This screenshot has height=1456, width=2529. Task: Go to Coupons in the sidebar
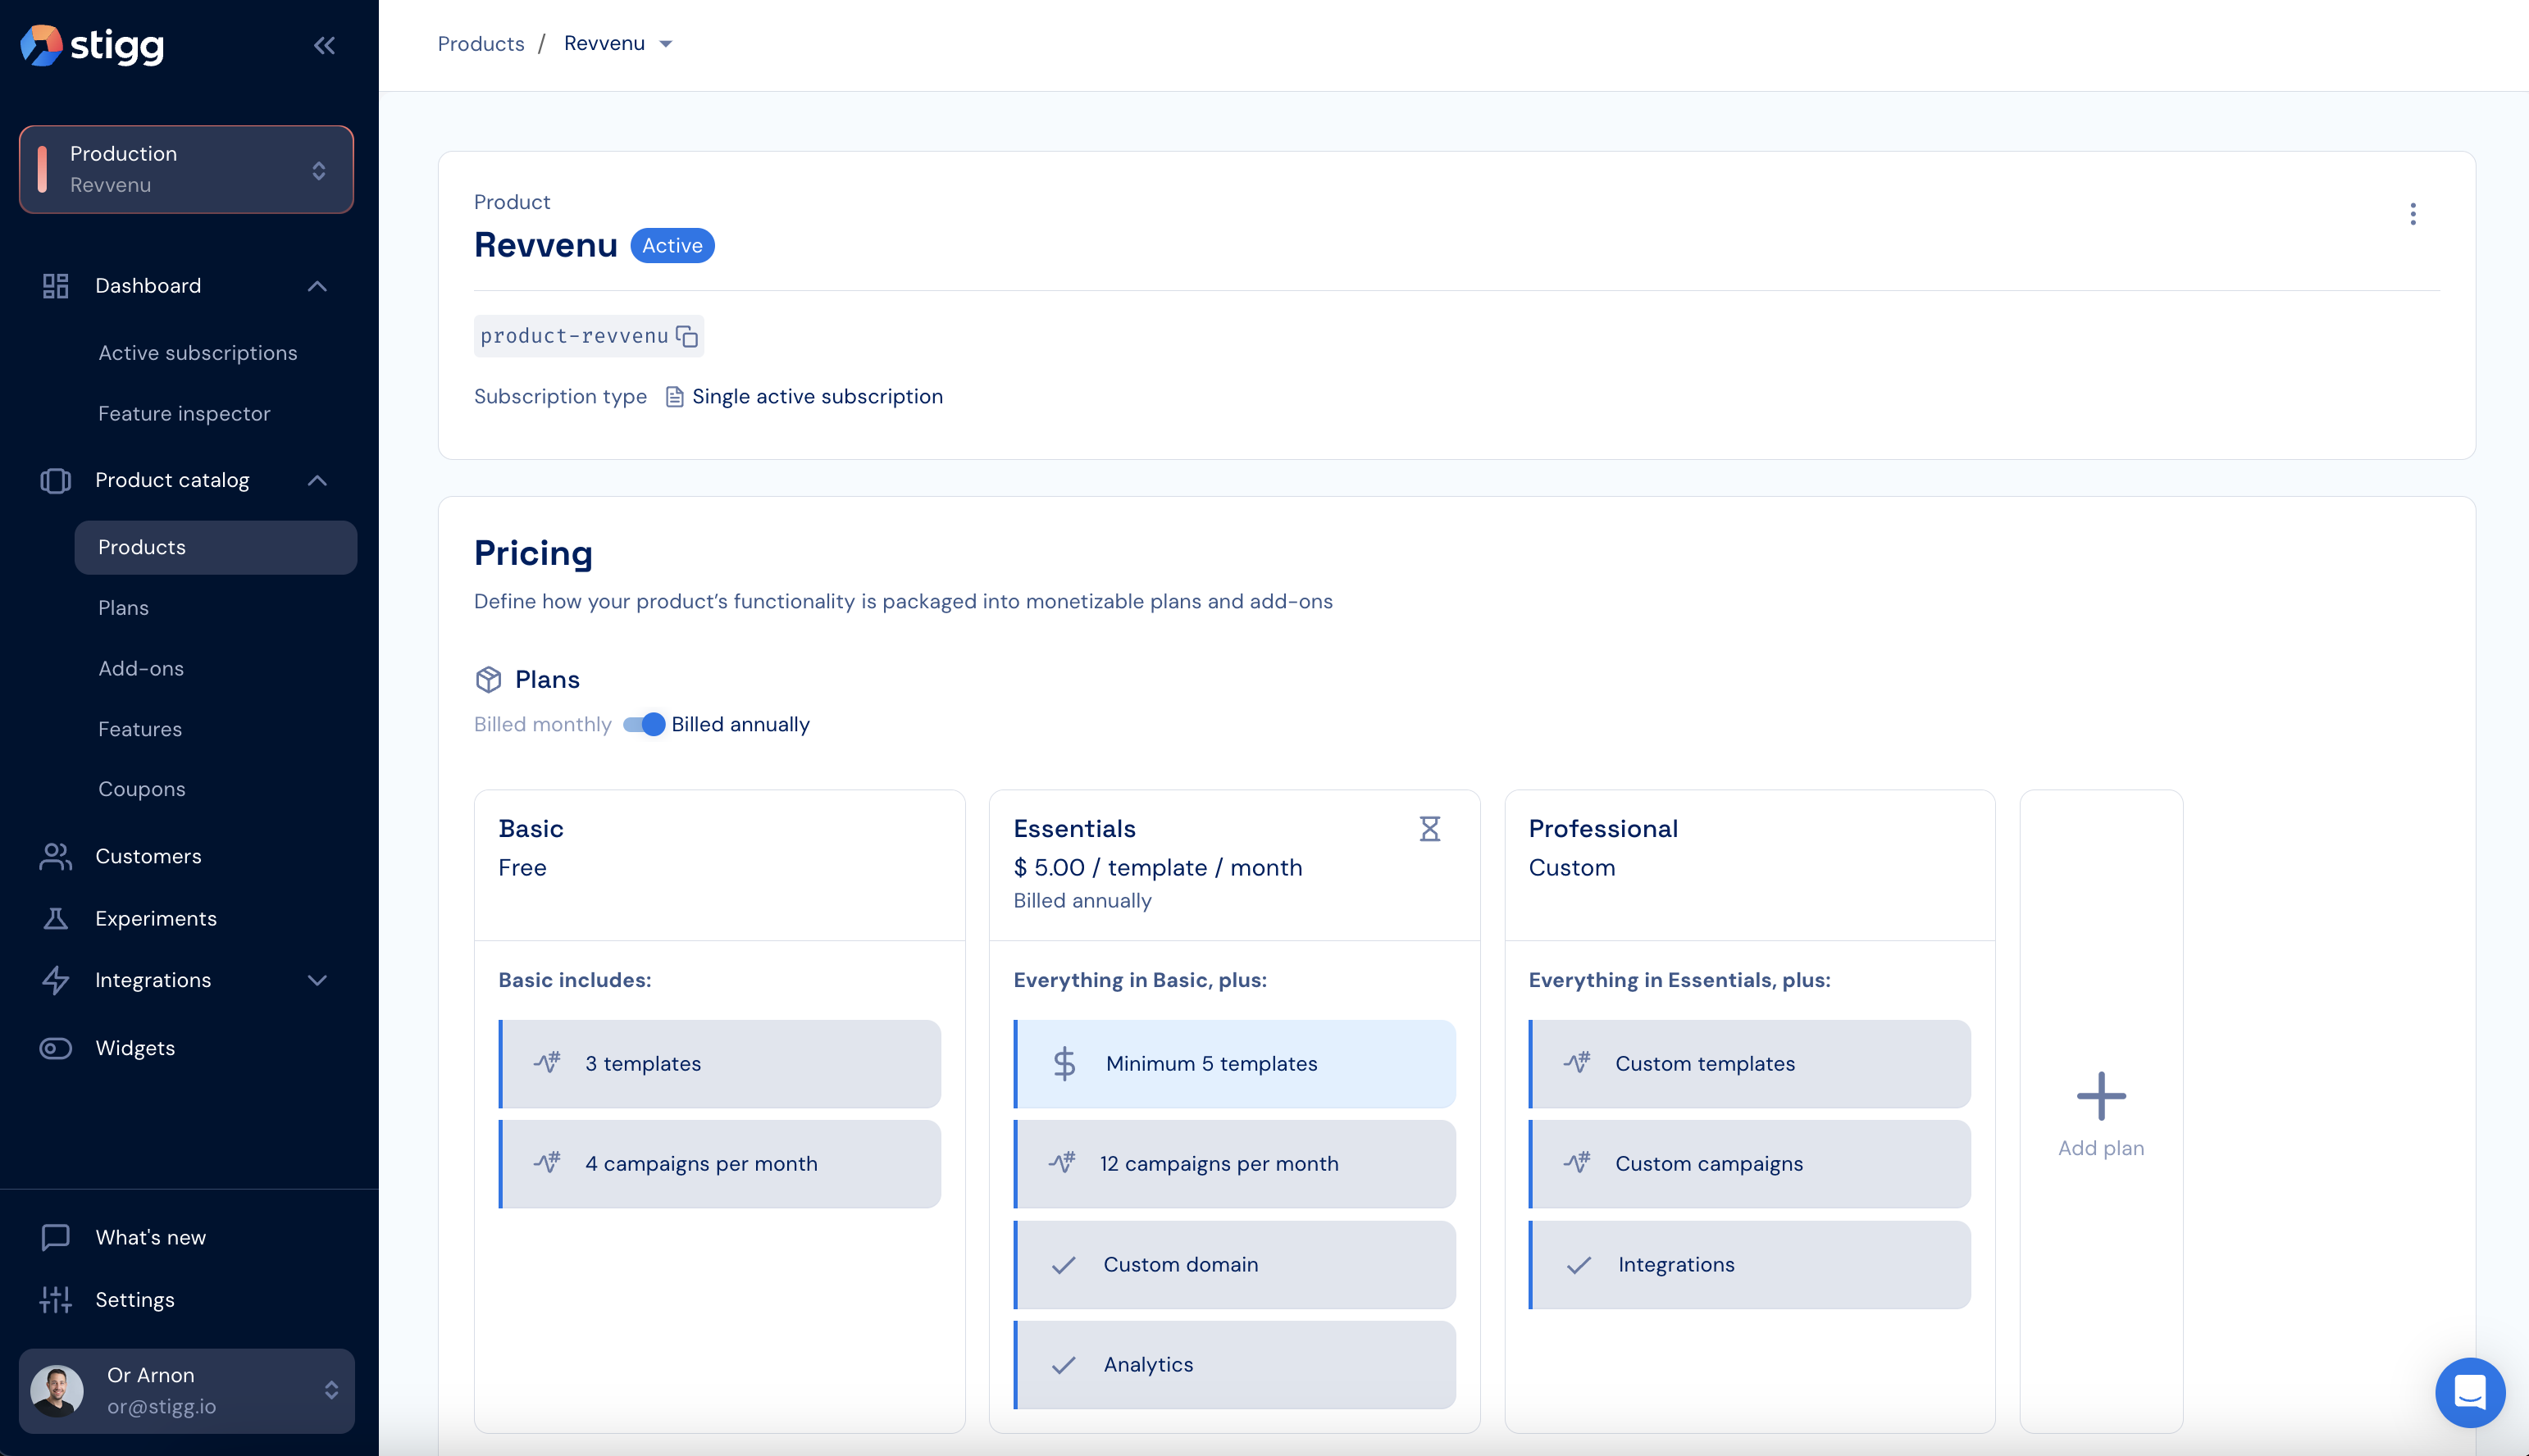point(142,790)
